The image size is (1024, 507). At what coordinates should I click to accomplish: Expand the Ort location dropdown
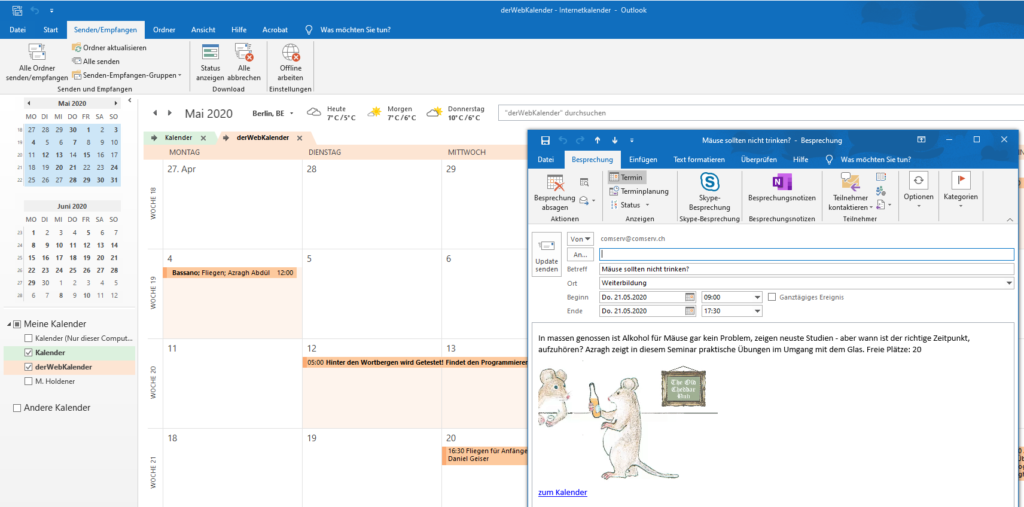point(1008,283)
